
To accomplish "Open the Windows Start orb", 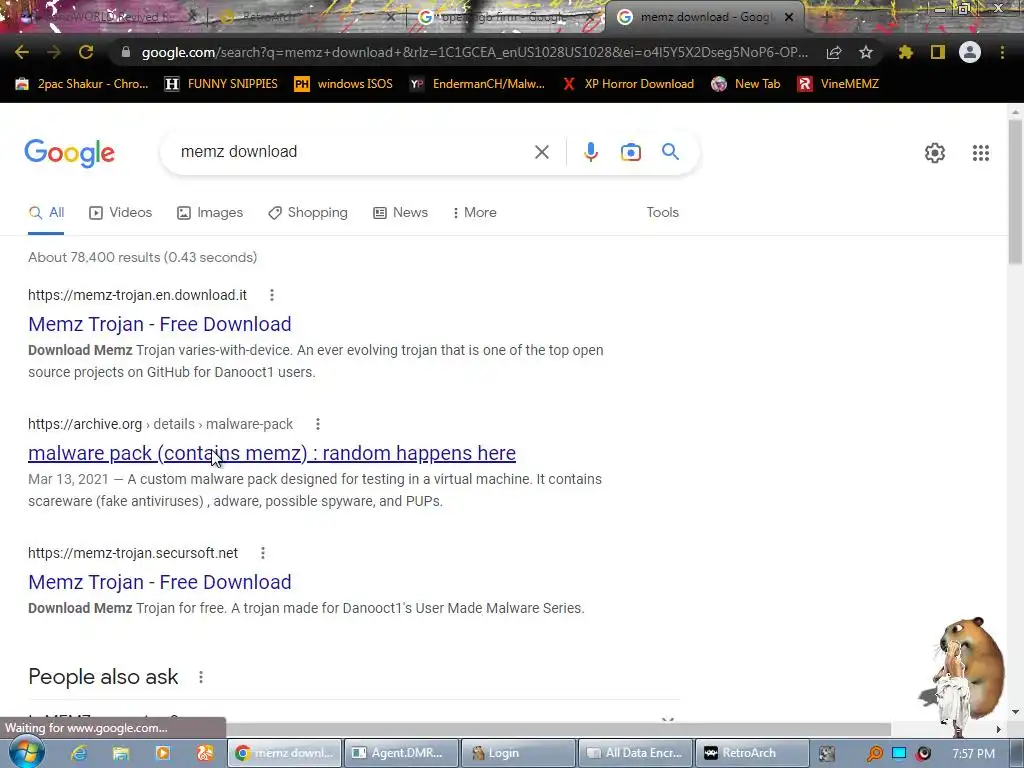I will tap(27, 752).
